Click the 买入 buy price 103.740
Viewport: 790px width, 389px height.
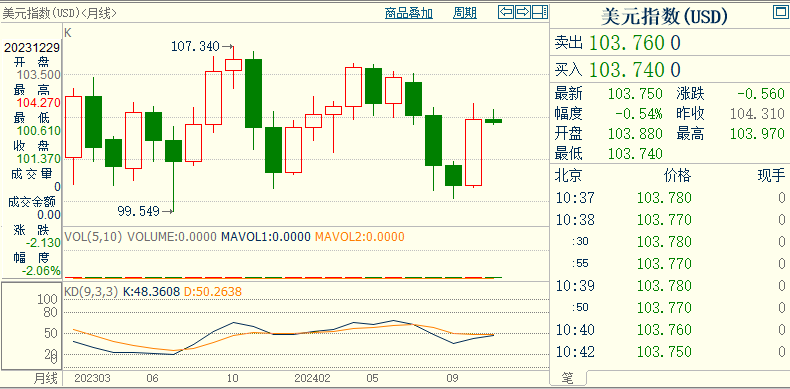pyautogui.click(x=635, y=70)
